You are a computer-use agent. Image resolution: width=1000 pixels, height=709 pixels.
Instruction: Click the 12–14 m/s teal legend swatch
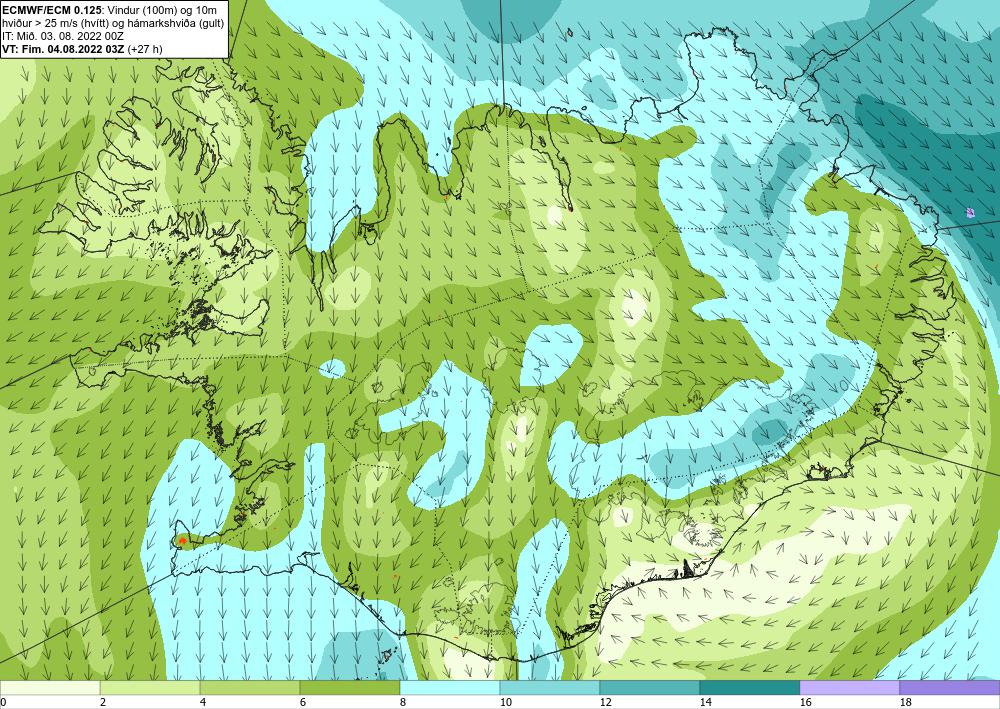[649, 687]
